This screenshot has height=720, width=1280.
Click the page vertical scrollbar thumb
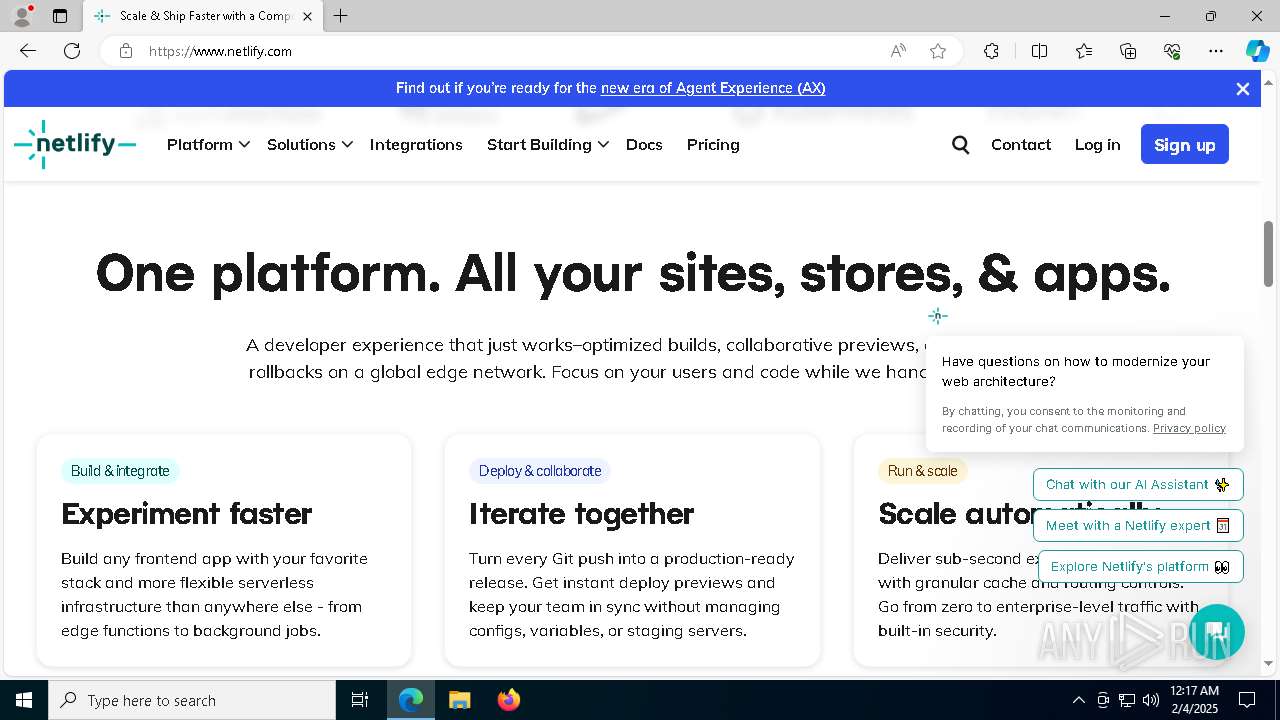click(x=1268, y=253)
